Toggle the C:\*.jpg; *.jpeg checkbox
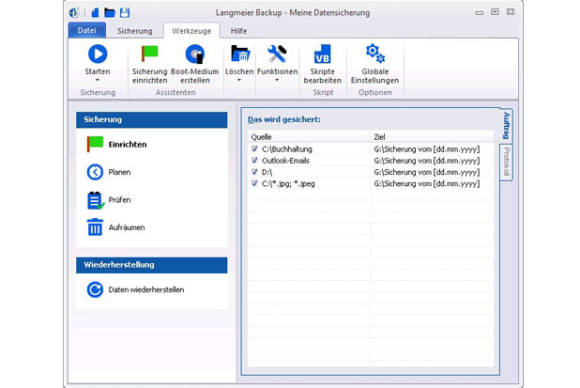The height and width of the screenshot is (388, 580). (254, 183)
